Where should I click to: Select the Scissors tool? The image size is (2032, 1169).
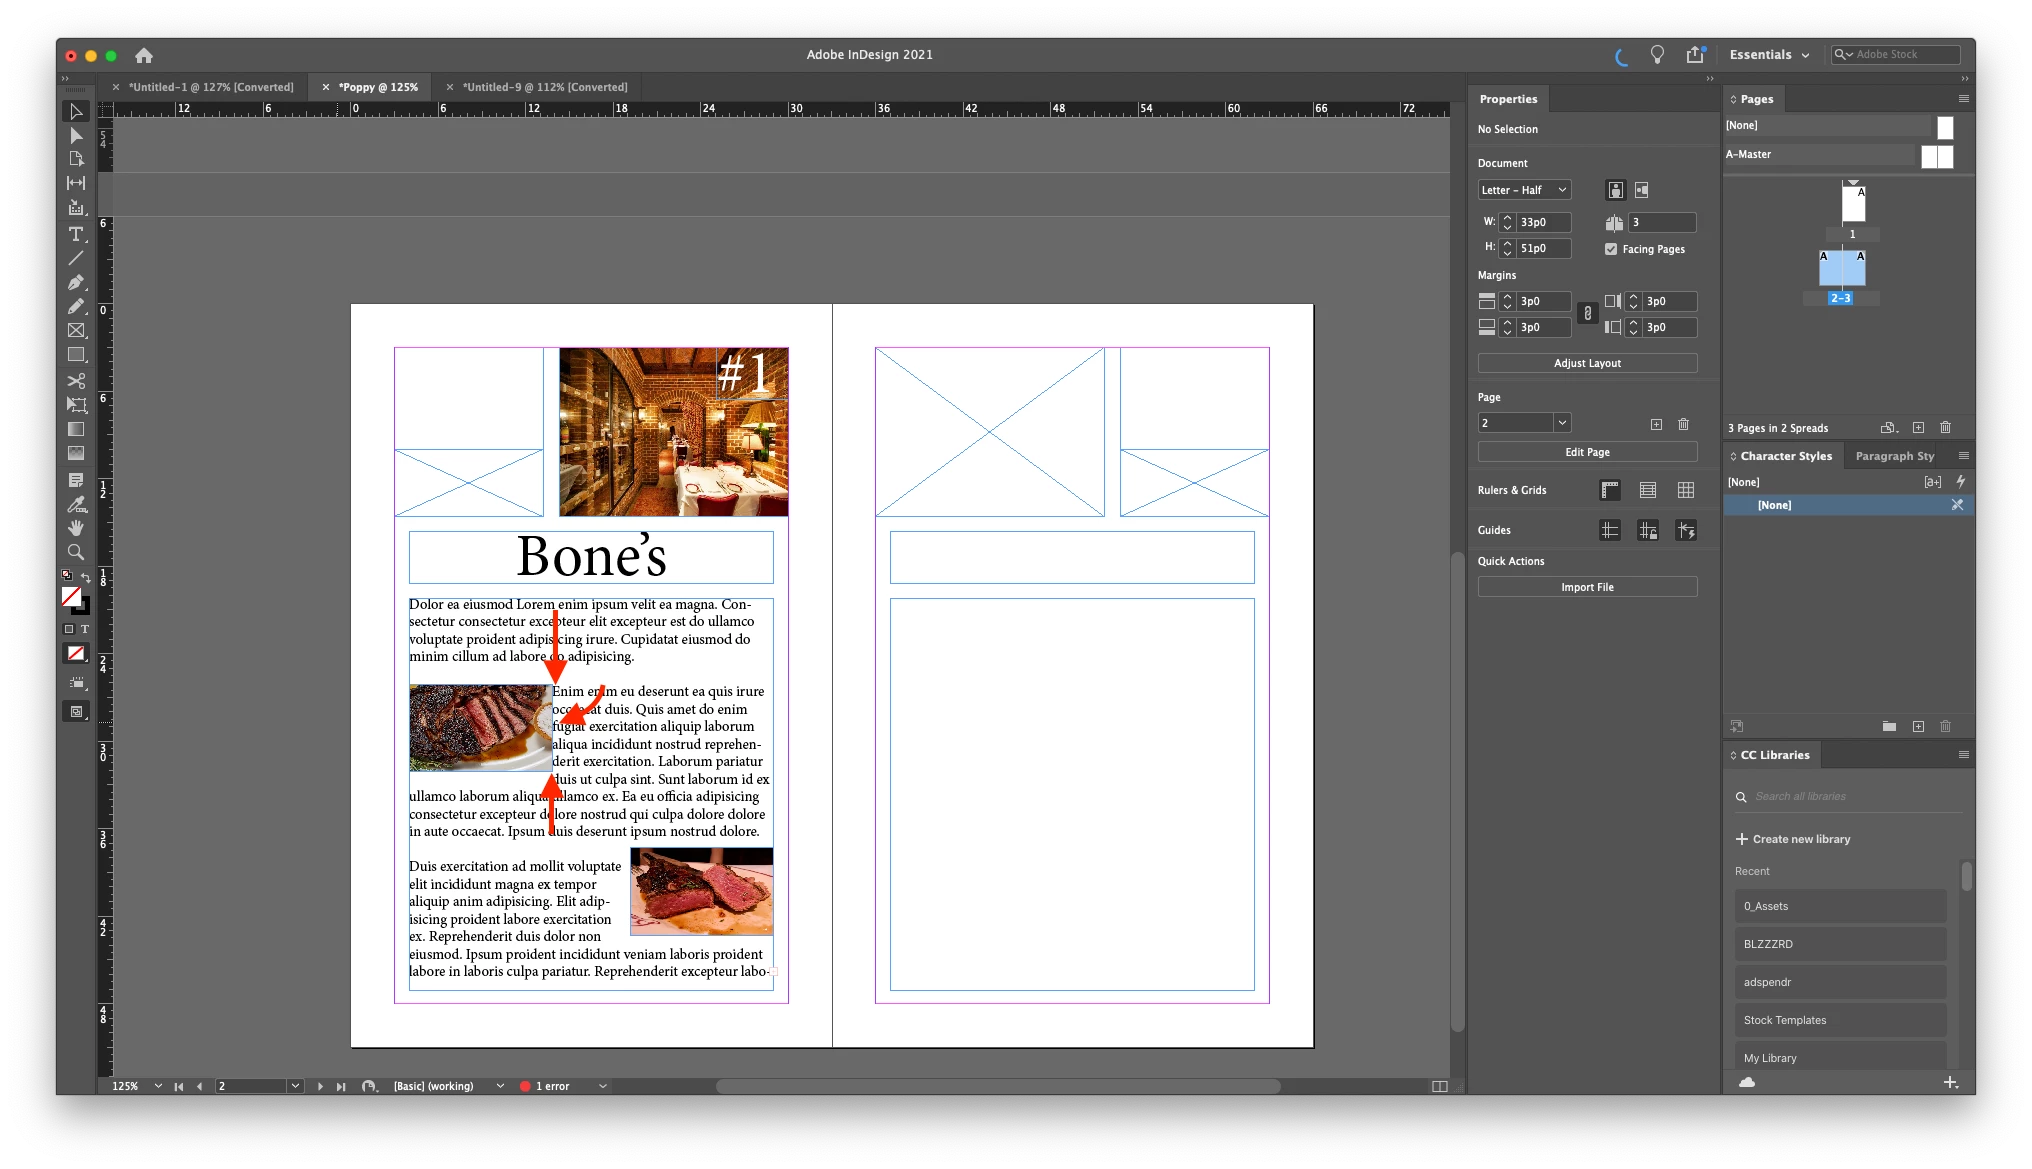tap(75, 380)
